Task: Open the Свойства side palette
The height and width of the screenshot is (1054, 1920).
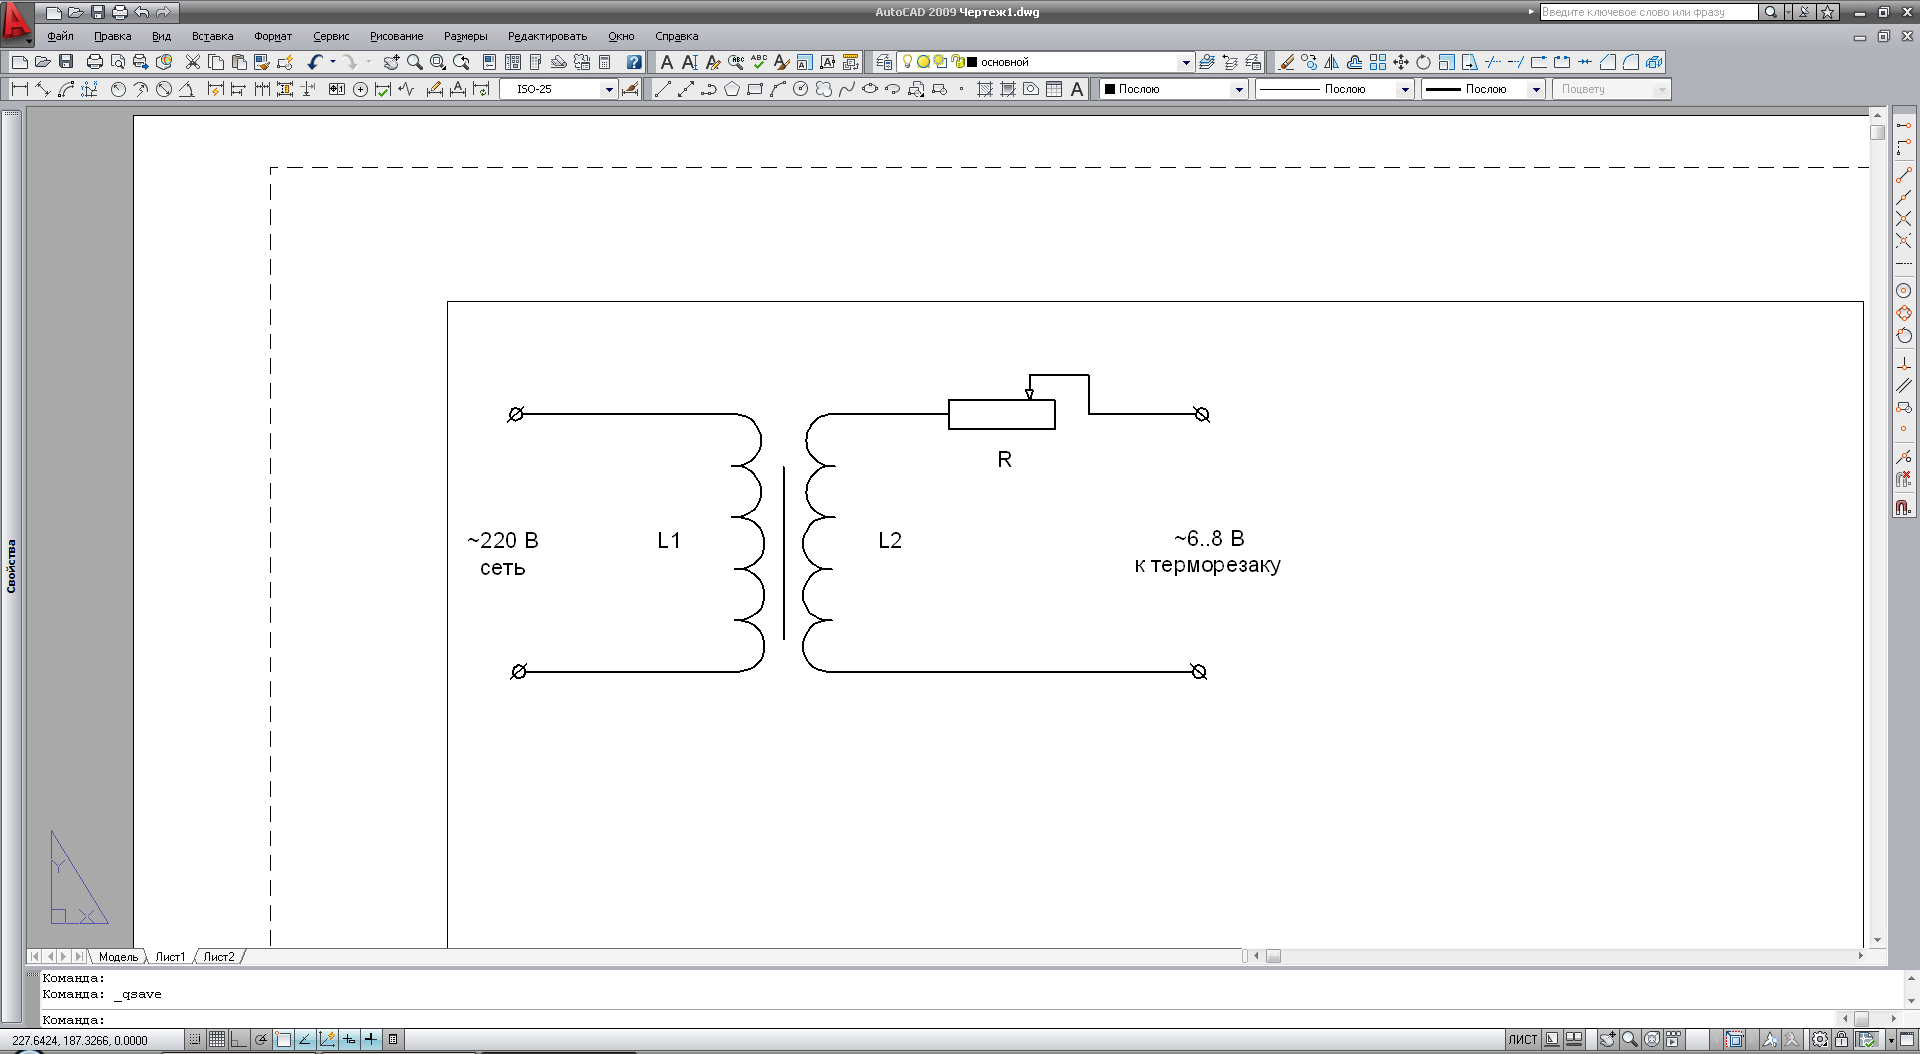Action: click(x=12, y=566)
